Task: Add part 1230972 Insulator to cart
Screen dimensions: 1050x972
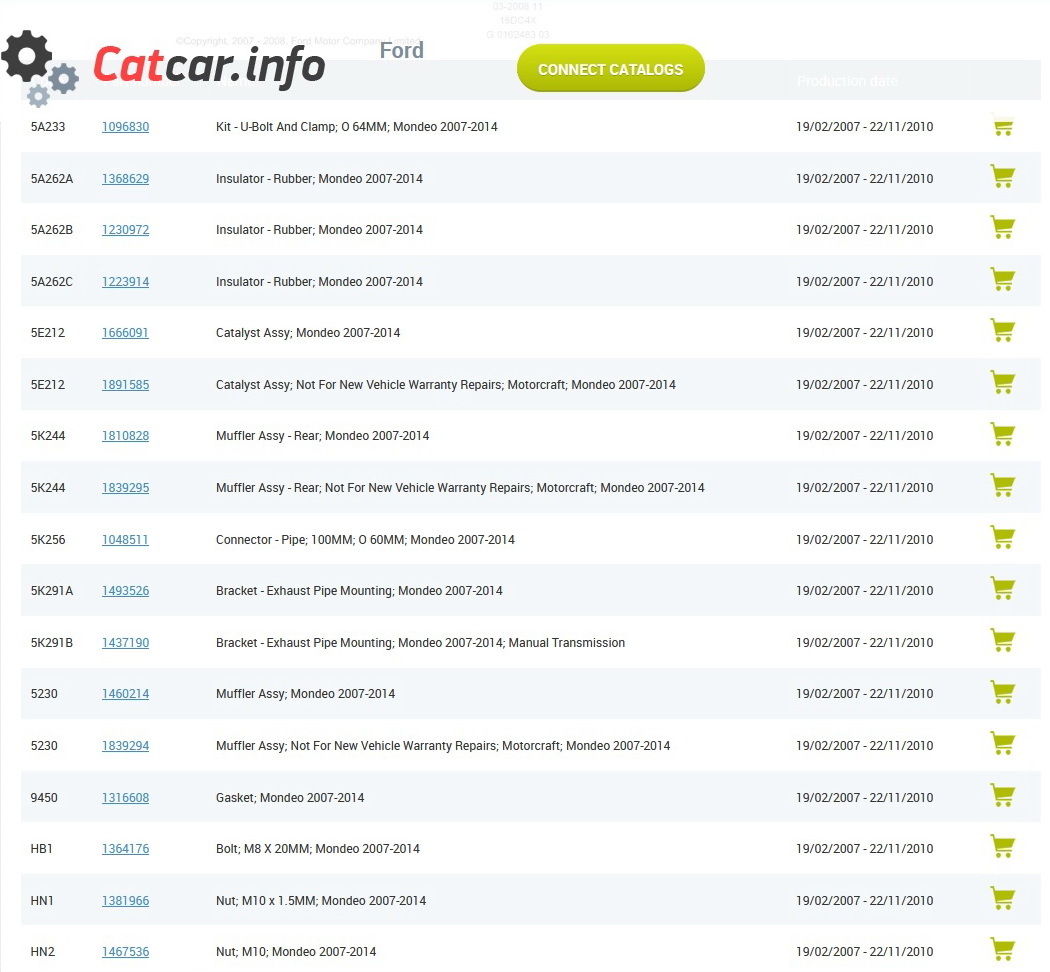Action: click(x=1002, y=228)
